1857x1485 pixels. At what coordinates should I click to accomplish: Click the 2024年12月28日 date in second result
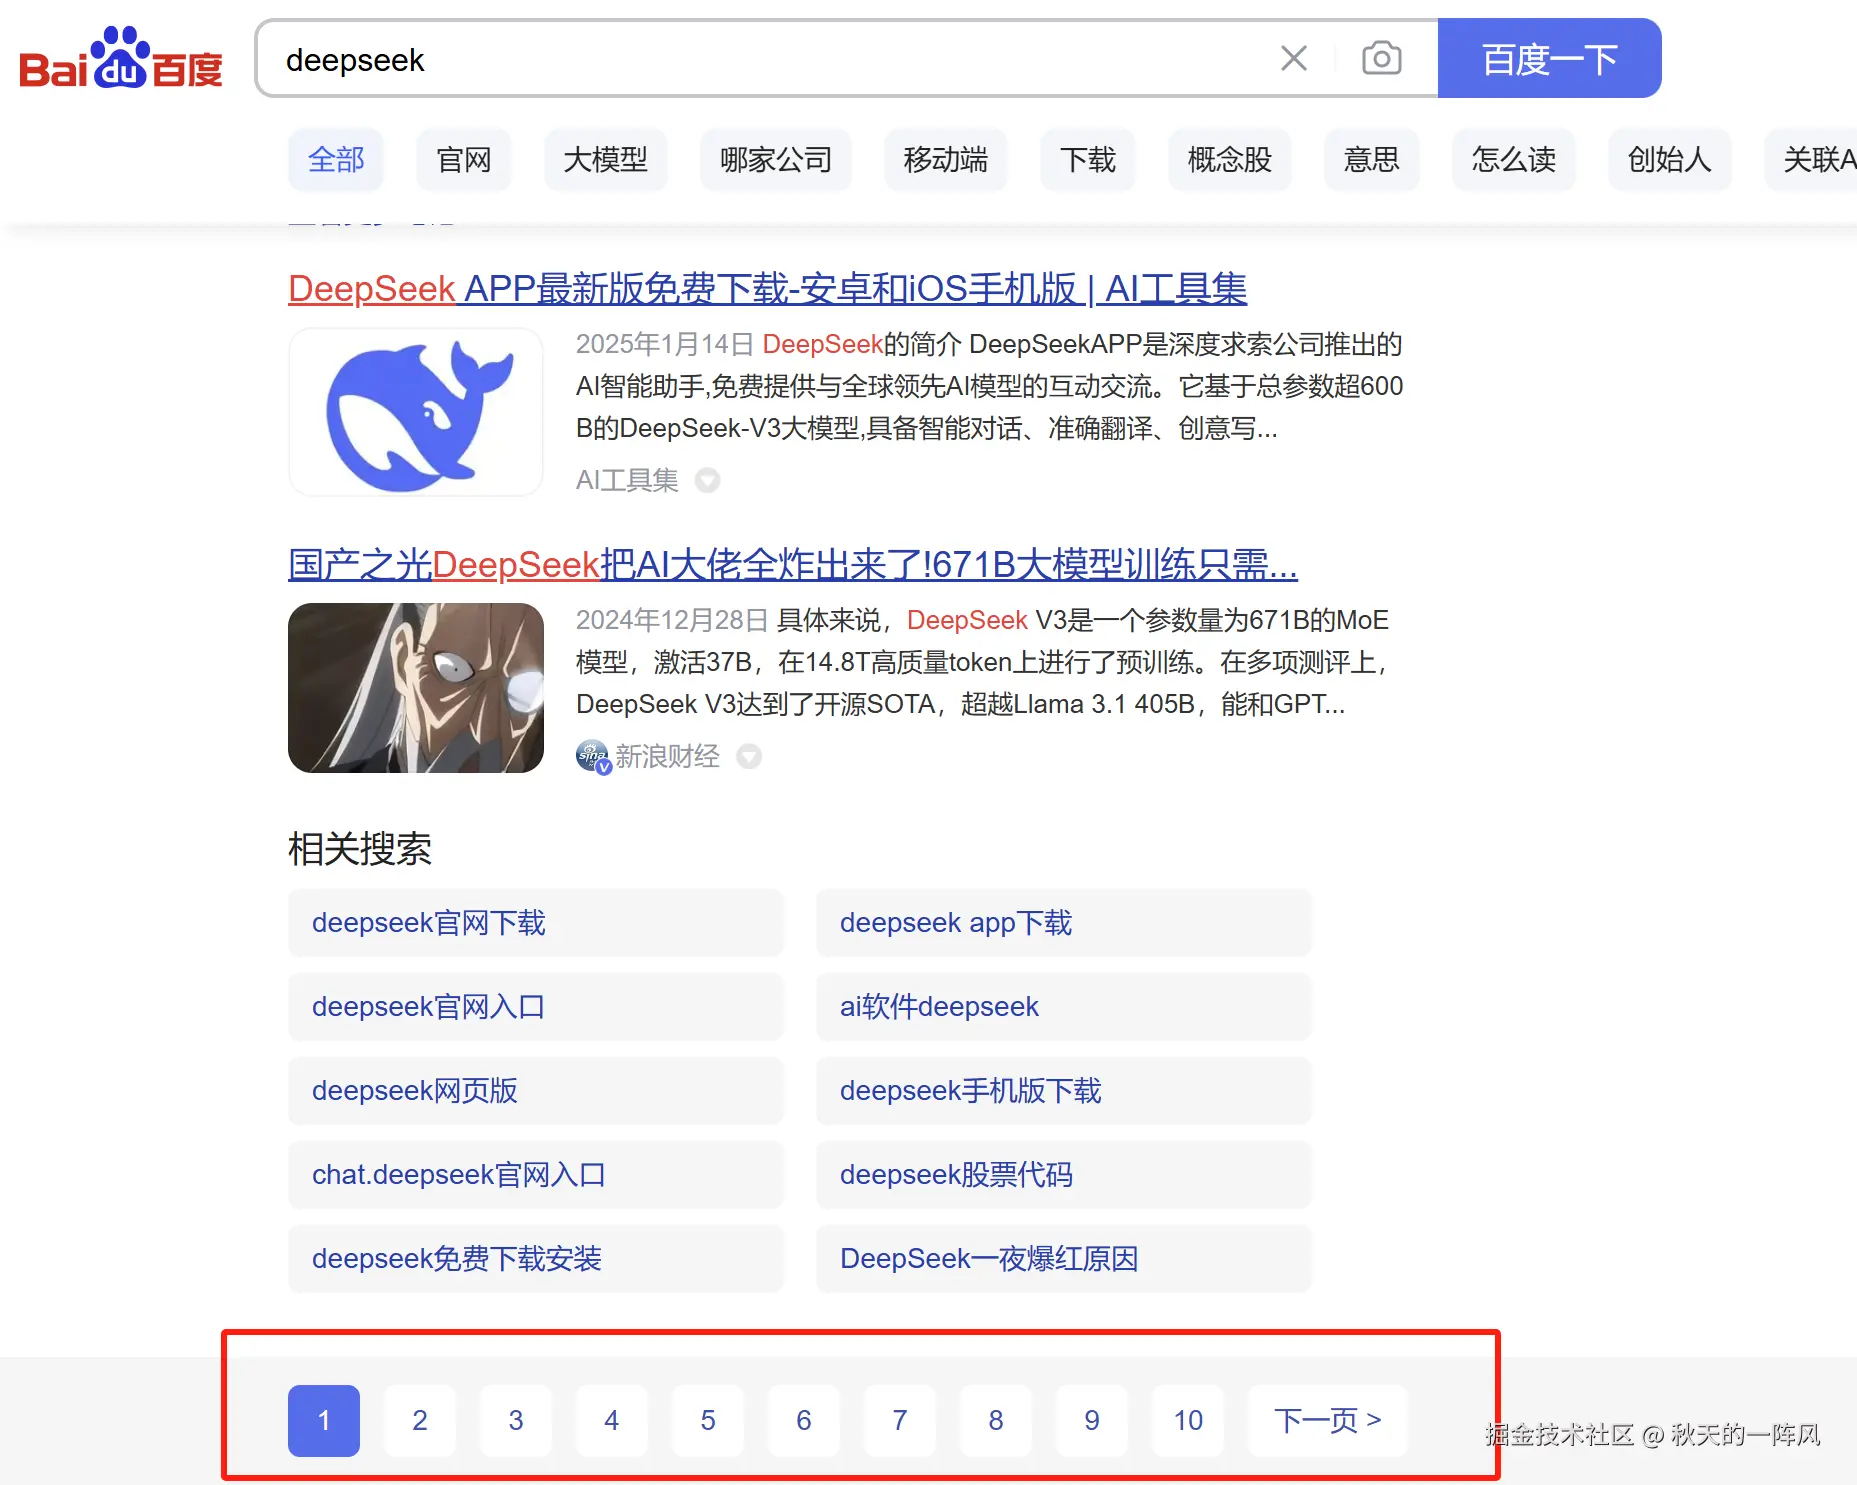(672, 620)
